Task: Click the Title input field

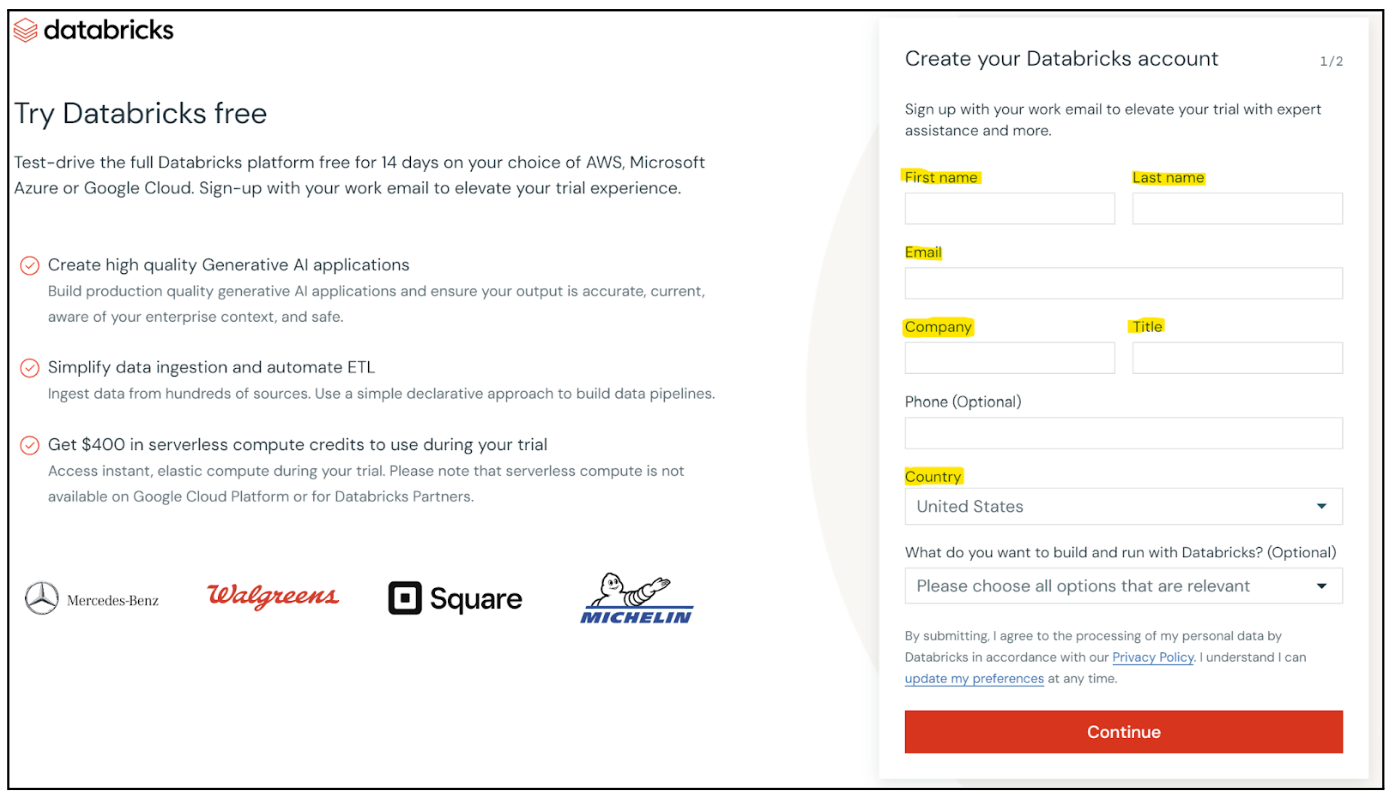Action: (1236, 357)
